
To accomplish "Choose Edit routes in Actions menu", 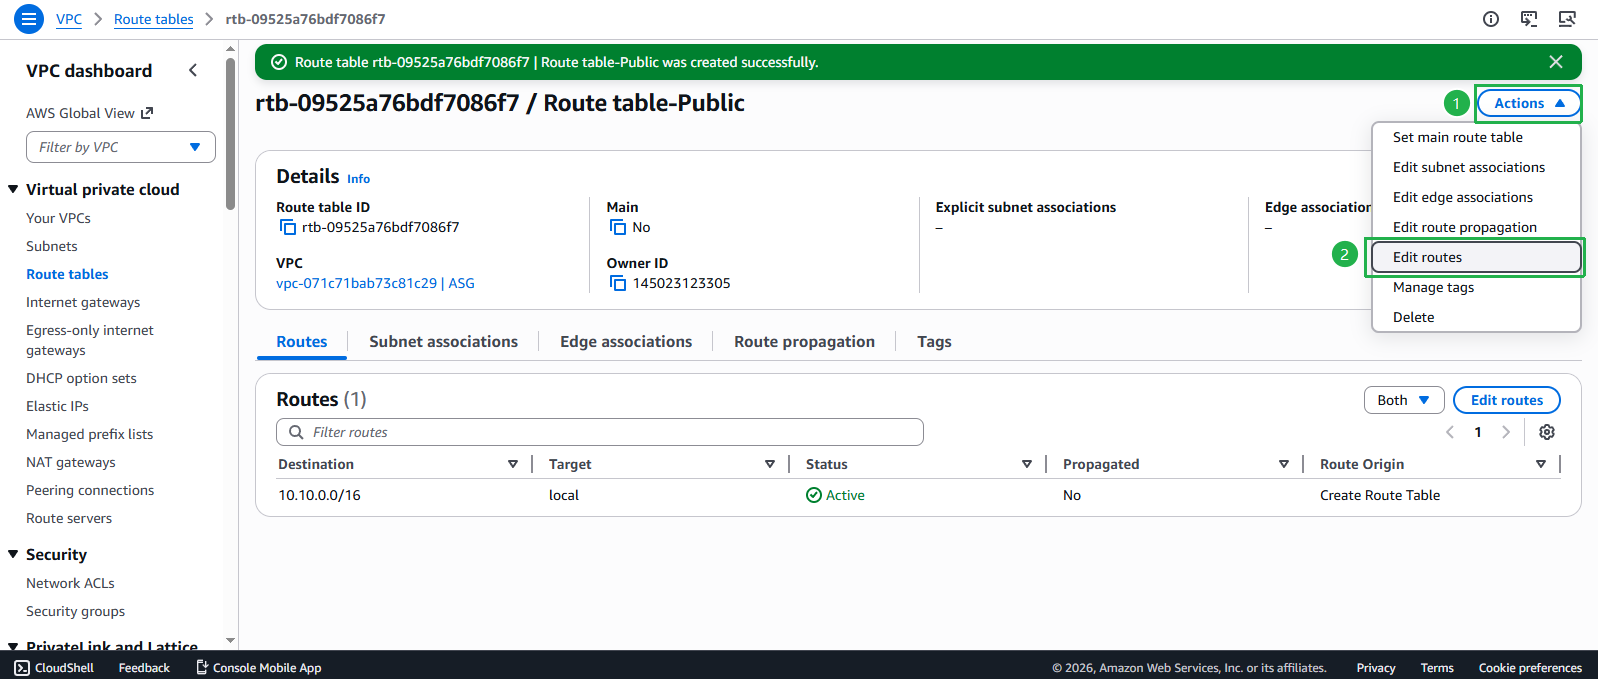I will 1476,257.
